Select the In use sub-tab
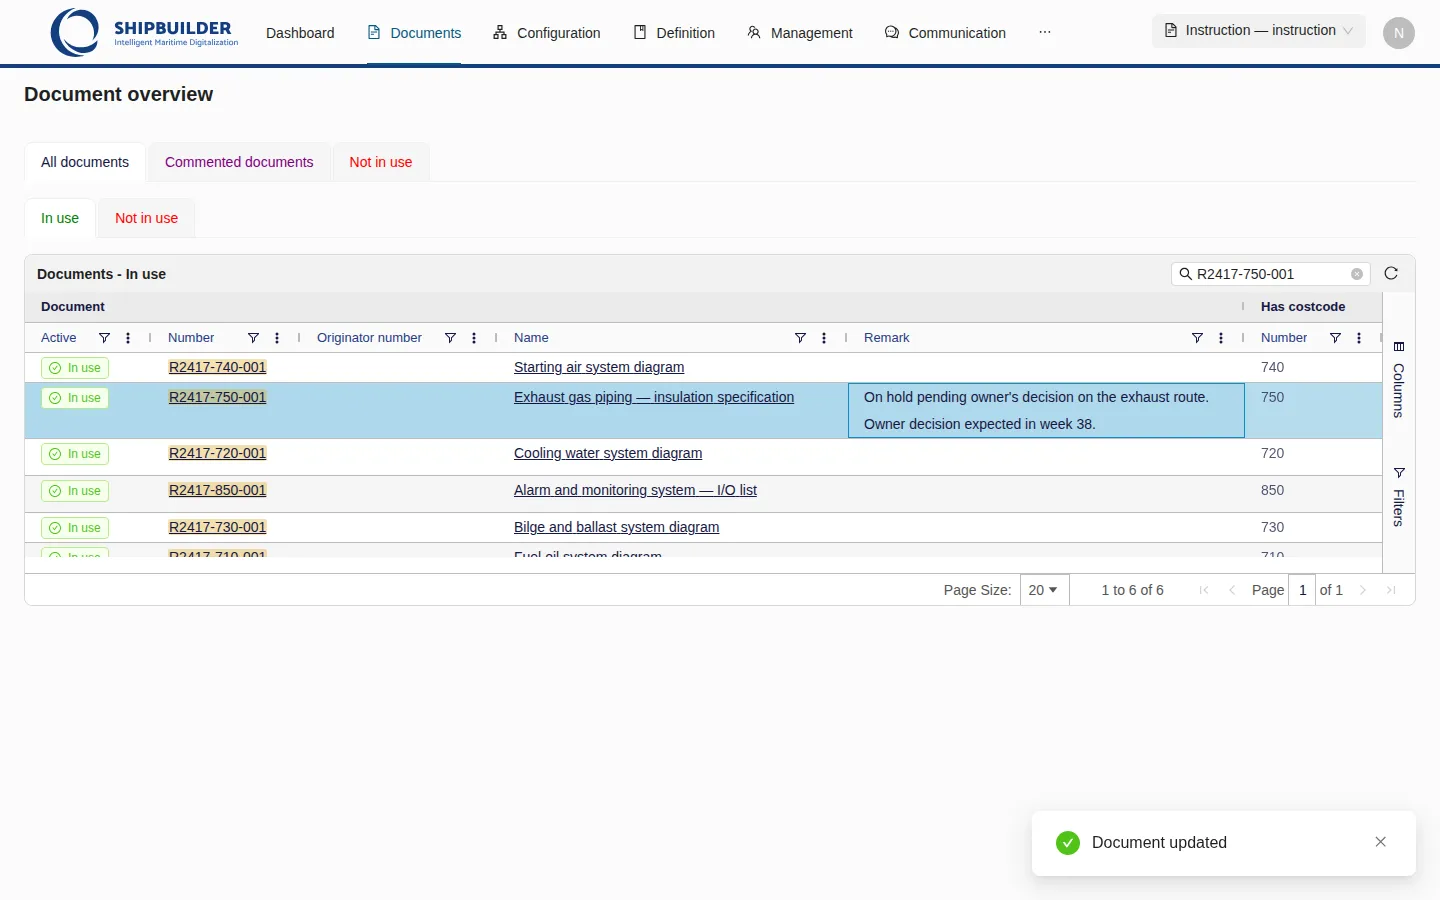 (x=60, y=218)
